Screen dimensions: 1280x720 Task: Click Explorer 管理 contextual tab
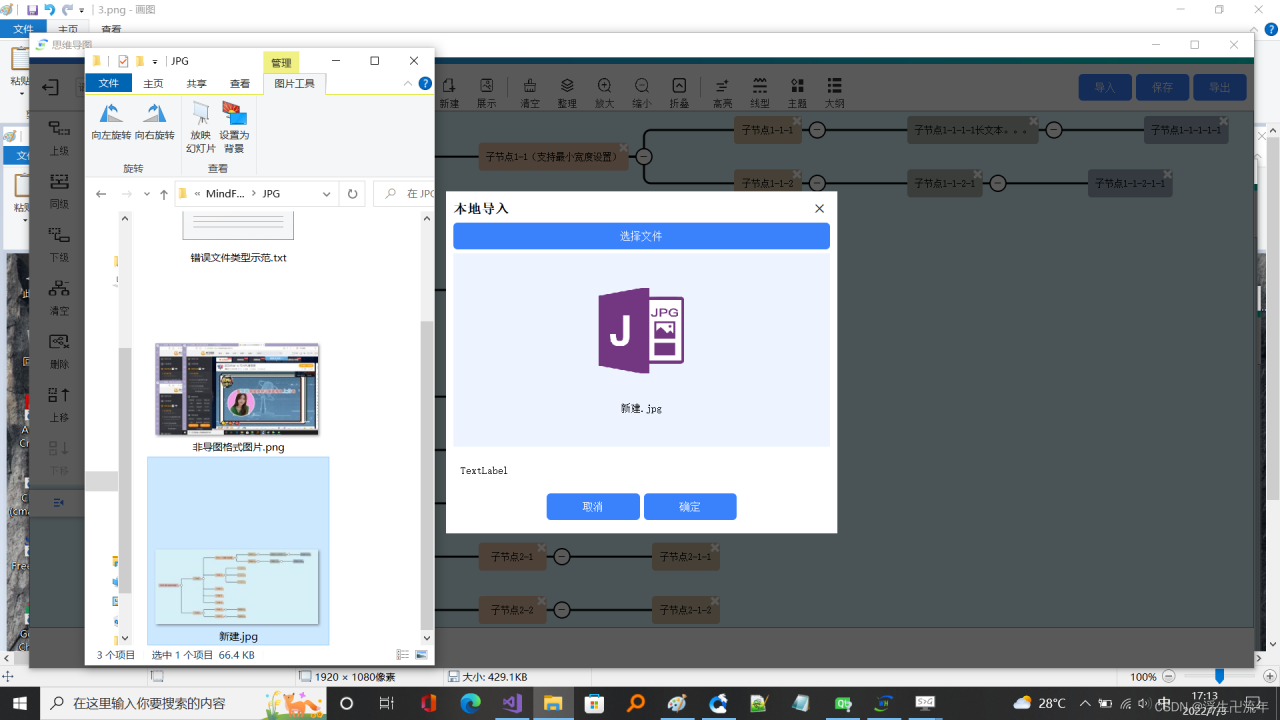(282, 63)
